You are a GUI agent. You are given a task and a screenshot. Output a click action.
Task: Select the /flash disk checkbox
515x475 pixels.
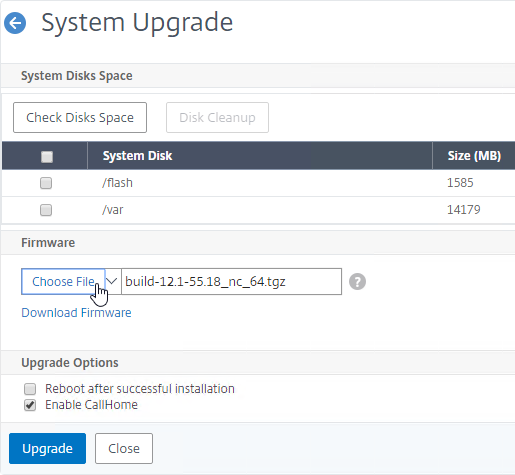(46, 183)
